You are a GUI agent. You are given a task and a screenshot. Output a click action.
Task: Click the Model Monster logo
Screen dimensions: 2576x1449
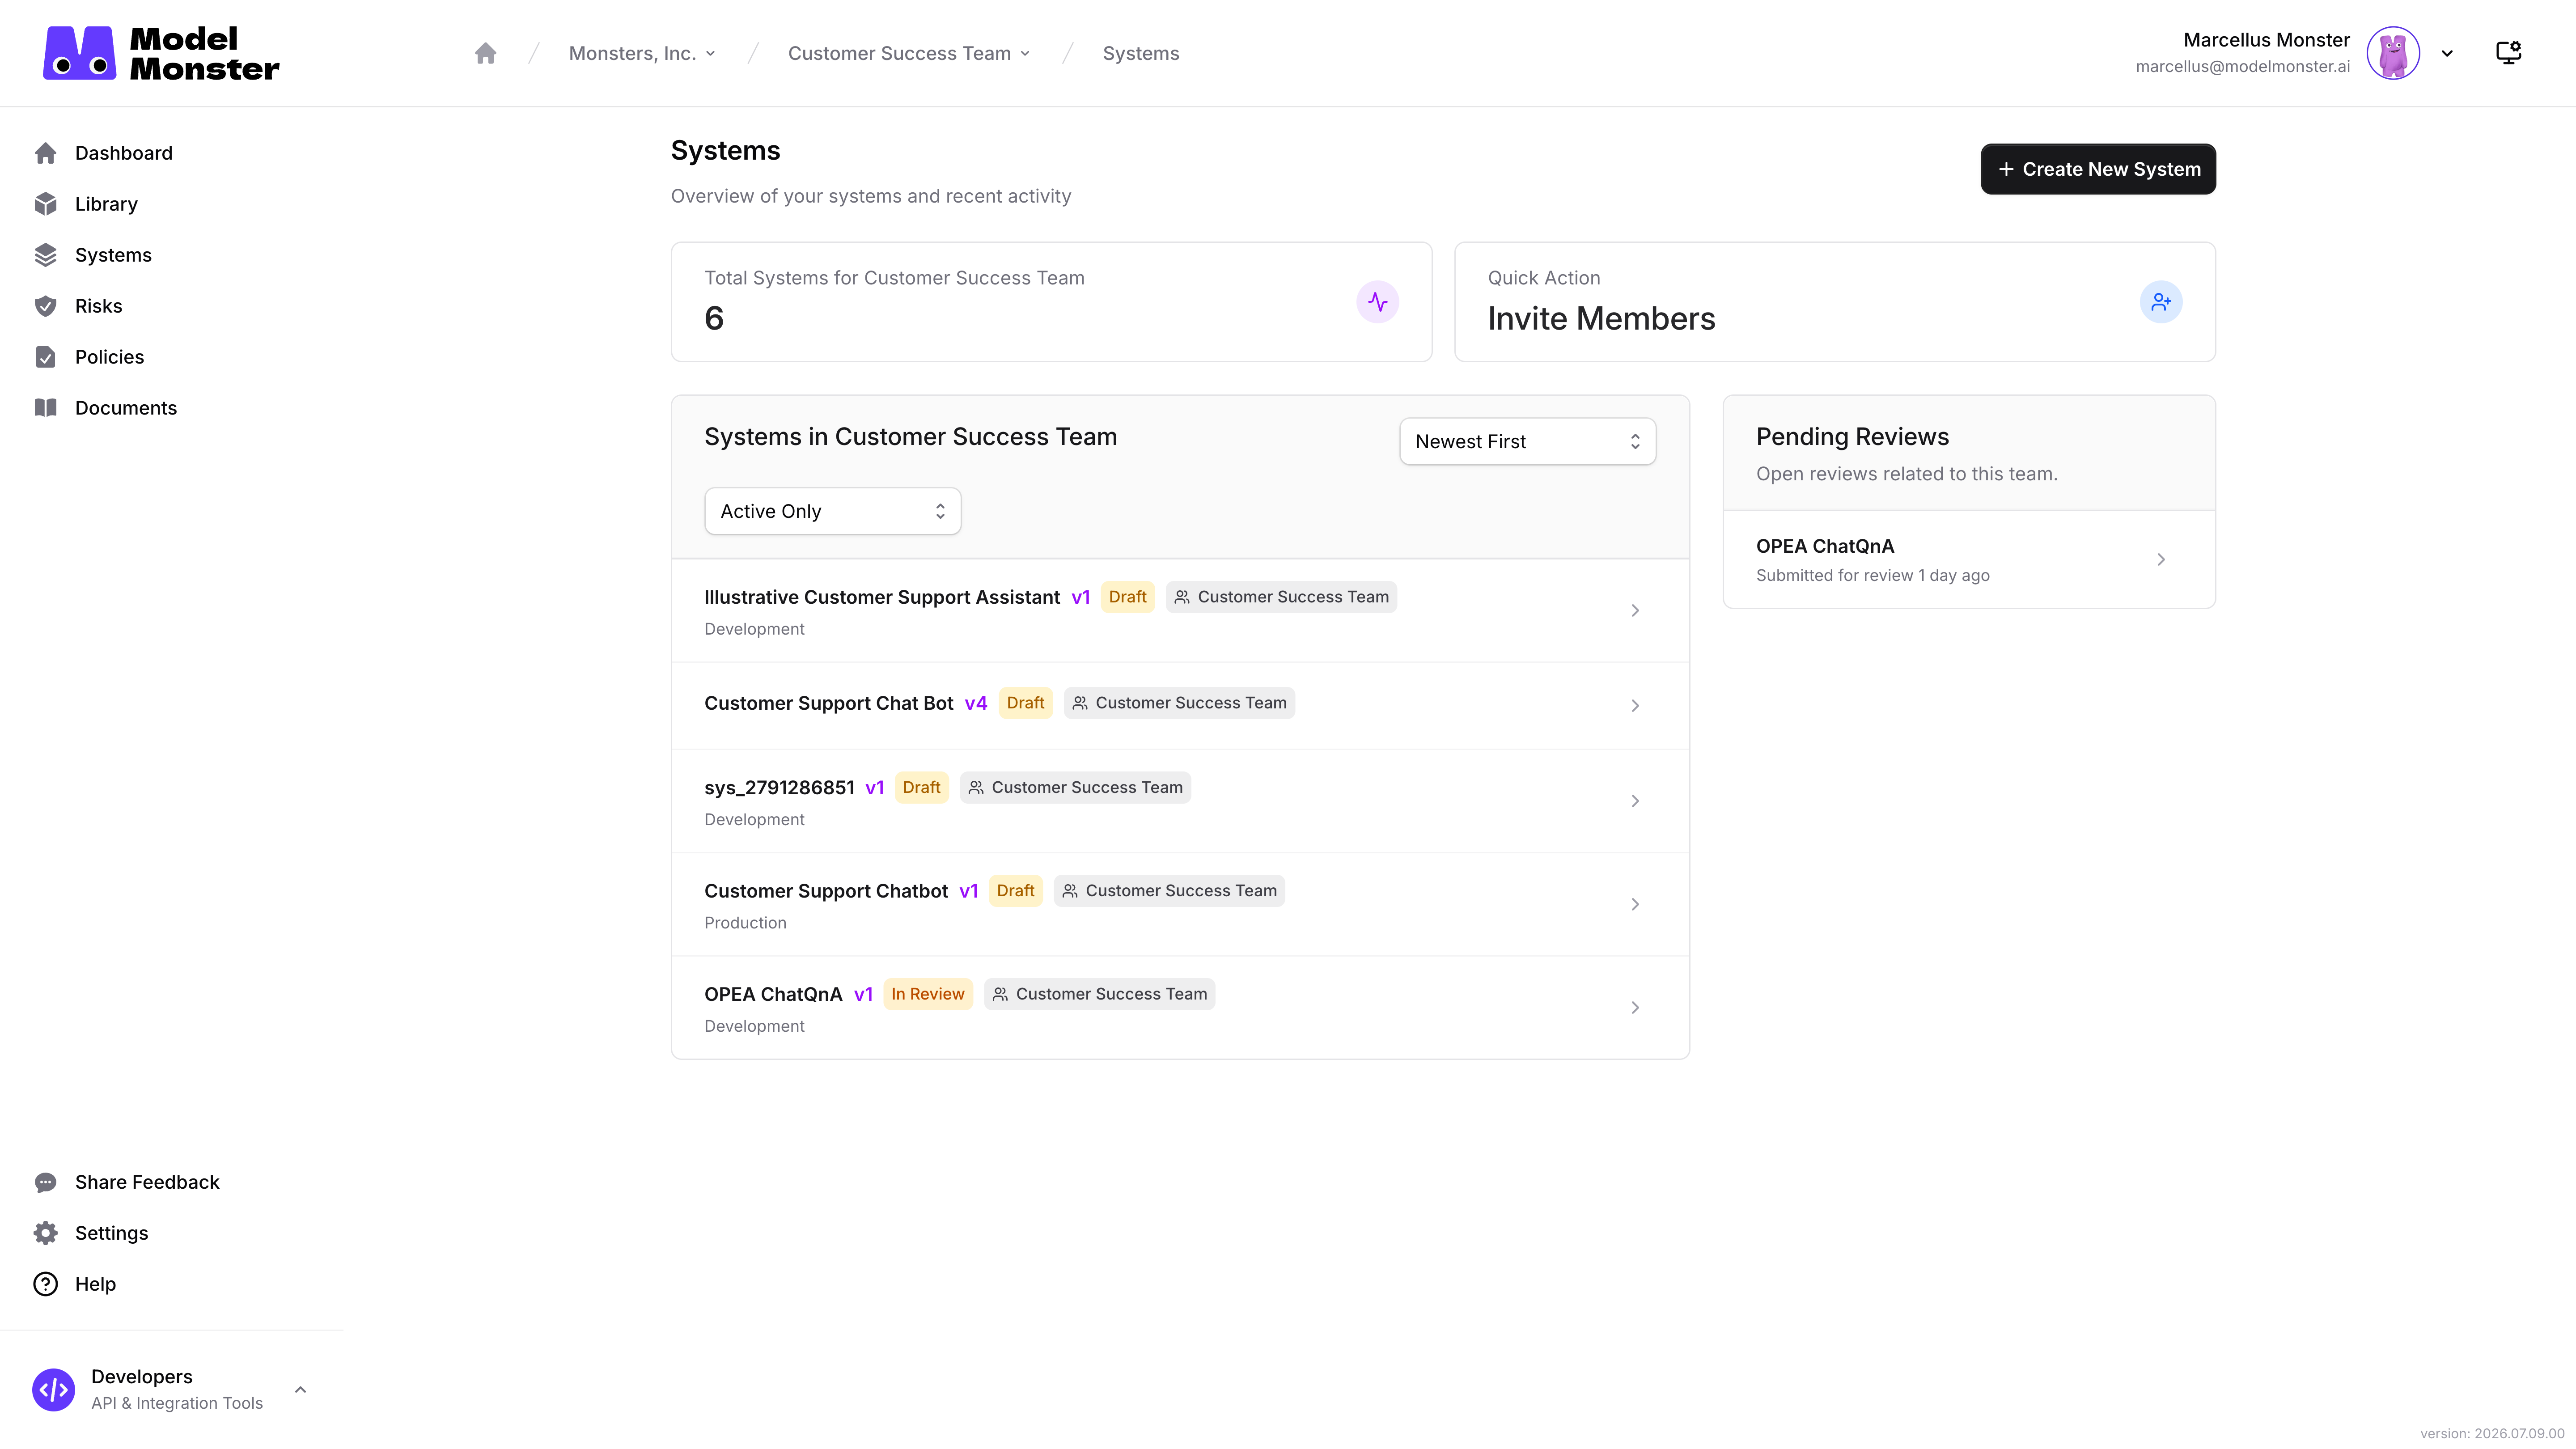tap(161, 53)
